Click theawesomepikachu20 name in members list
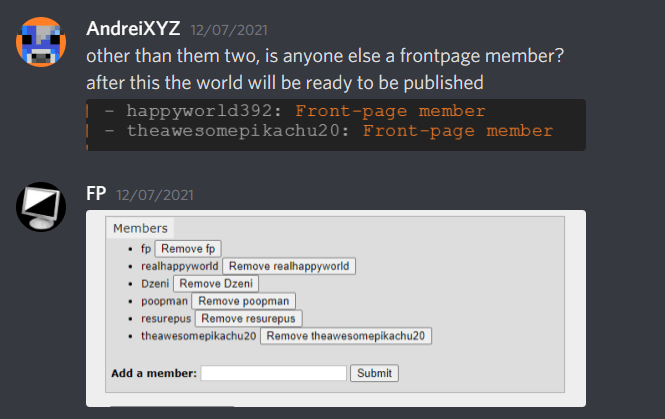This screenshot has width=665, height=419. click(198, 336)
